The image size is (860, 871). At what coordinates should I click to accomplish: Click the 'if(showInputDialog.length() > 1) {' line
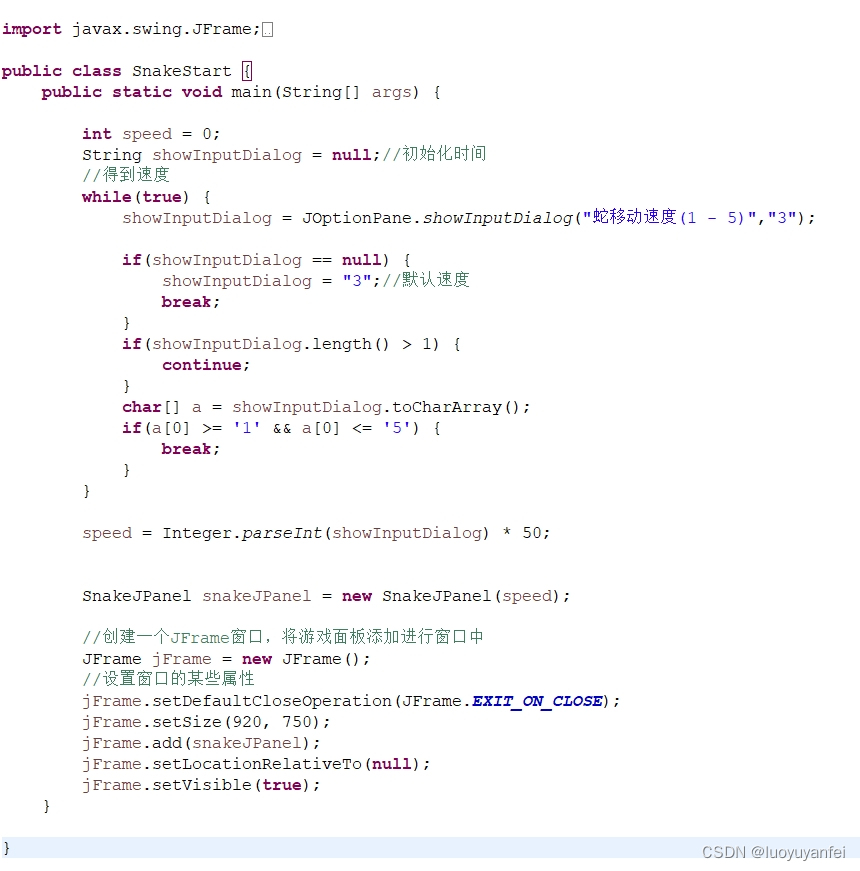[292, 344]
